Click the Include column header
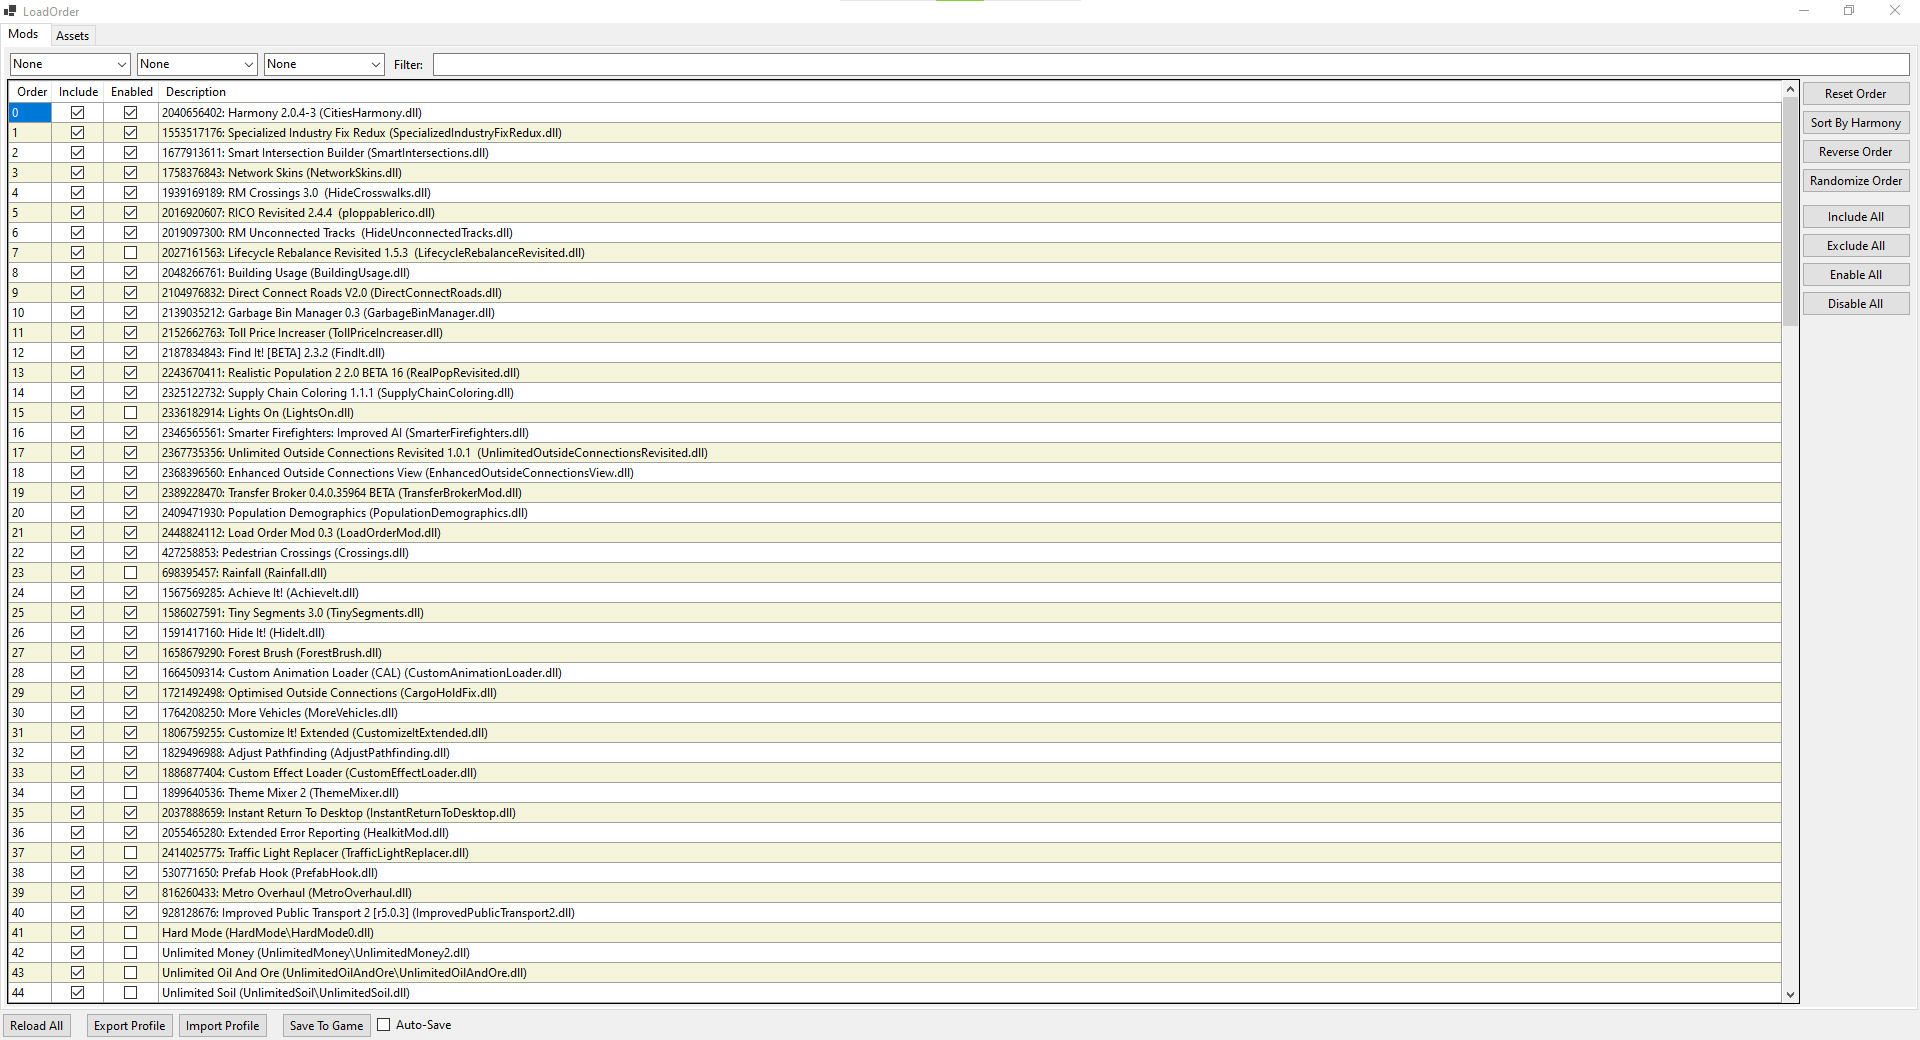This screenshot has height=1040, width=1920. pyautogui.click(x=78, y=92)
